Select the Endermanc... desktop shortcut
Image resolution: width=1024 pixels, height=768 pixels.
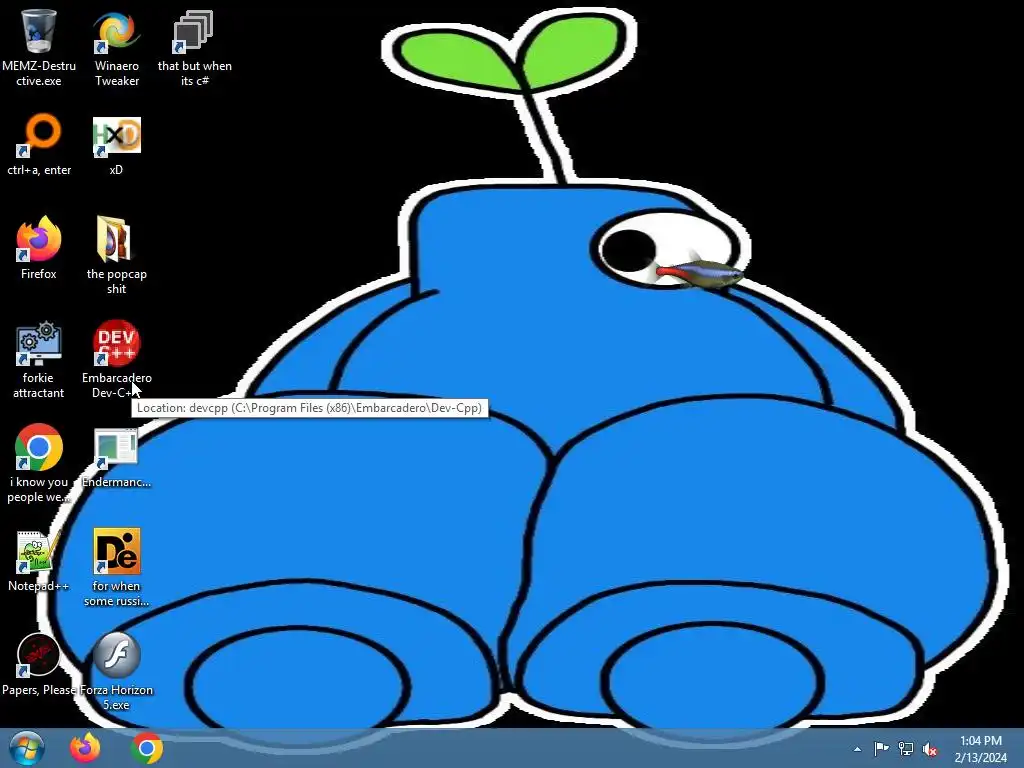tap(116, 449)
